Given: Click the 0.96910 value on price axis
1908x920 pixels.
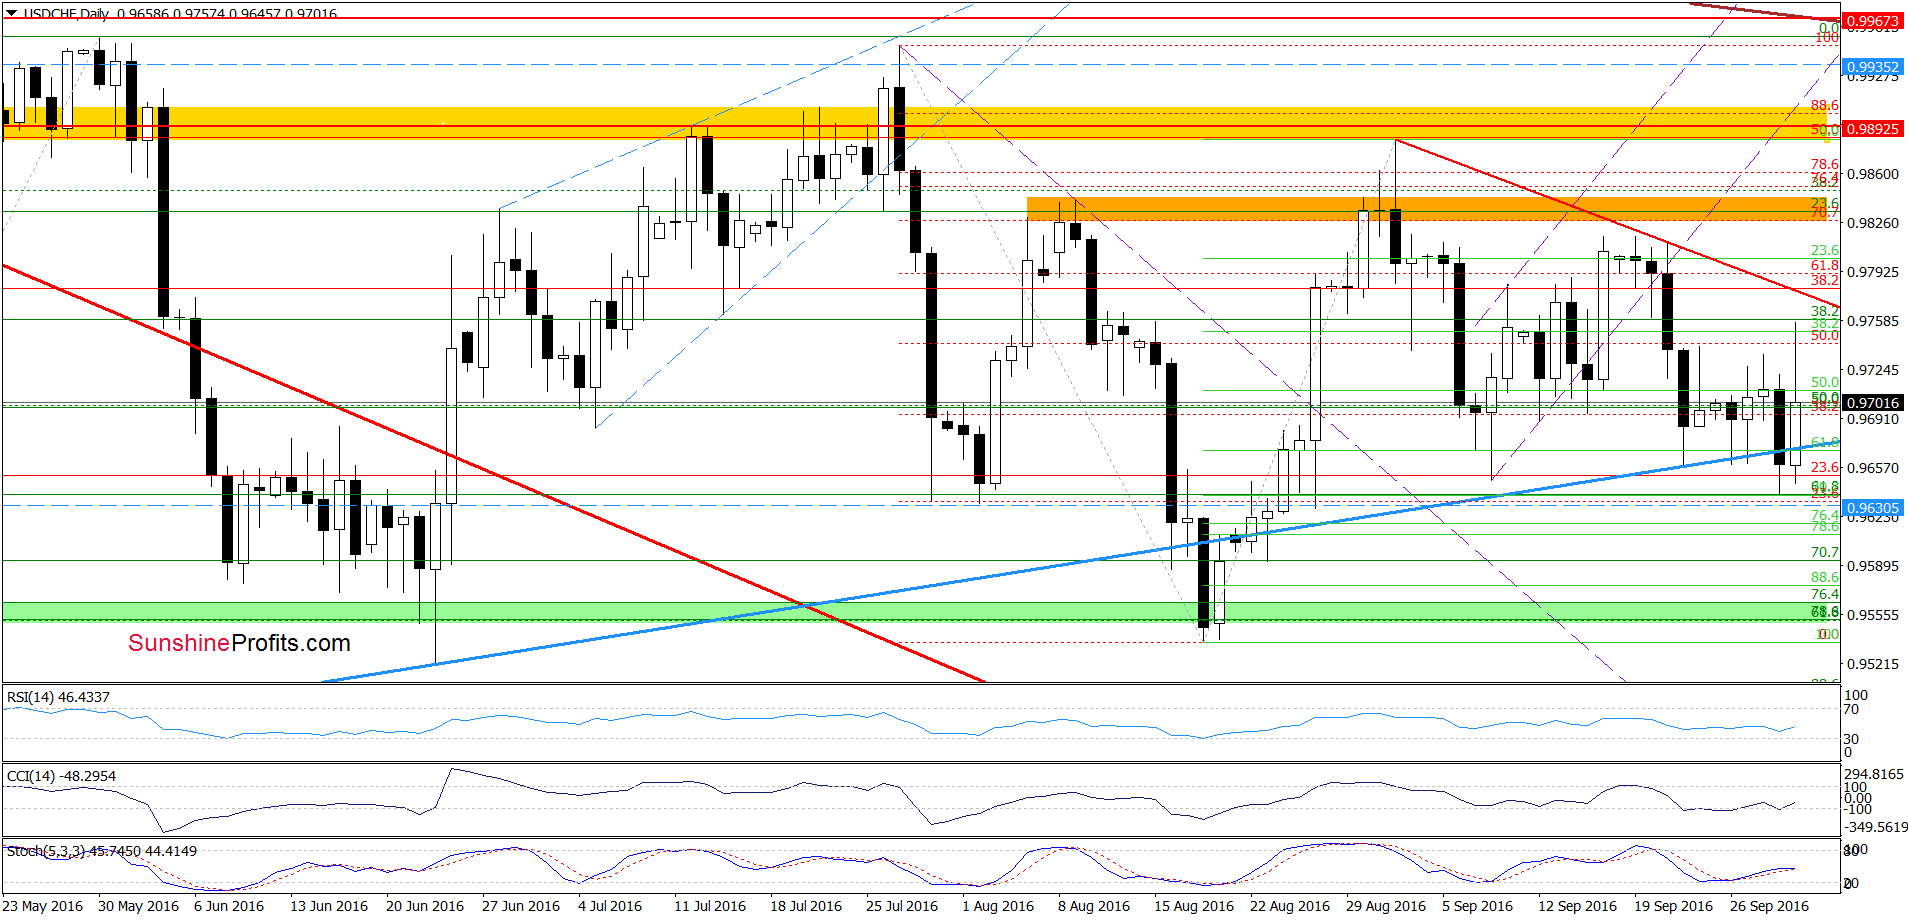Looking at the screenshot, I should pyautogui.click(x=1872, y=419).
